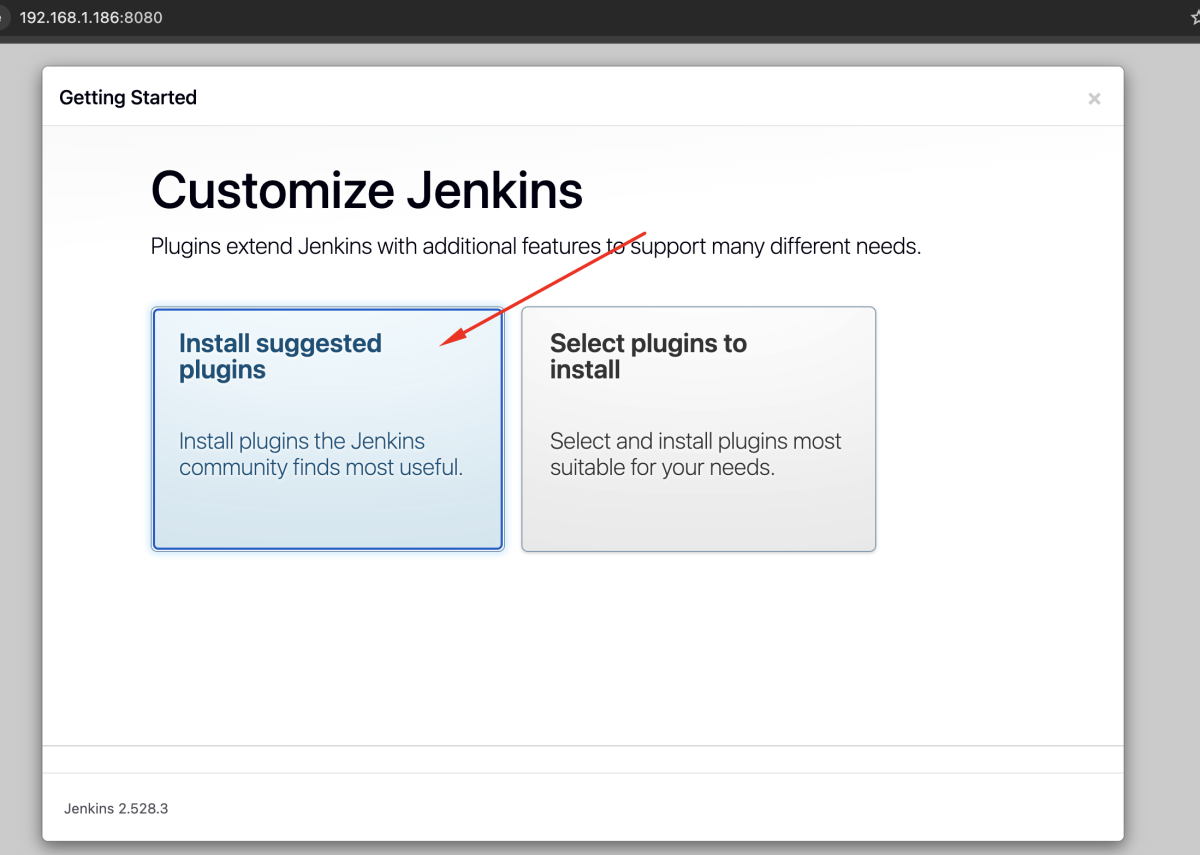Click the Getting Started dialog title

pyautogui.click(x=128, y=98)
